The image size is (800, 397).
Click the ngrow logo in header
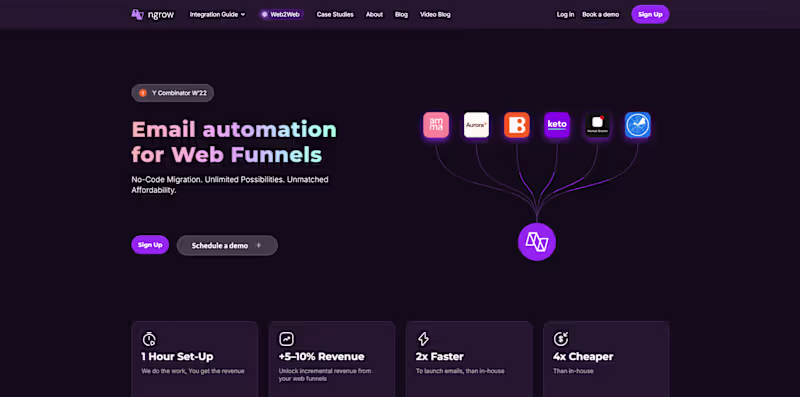click(152, 14)
